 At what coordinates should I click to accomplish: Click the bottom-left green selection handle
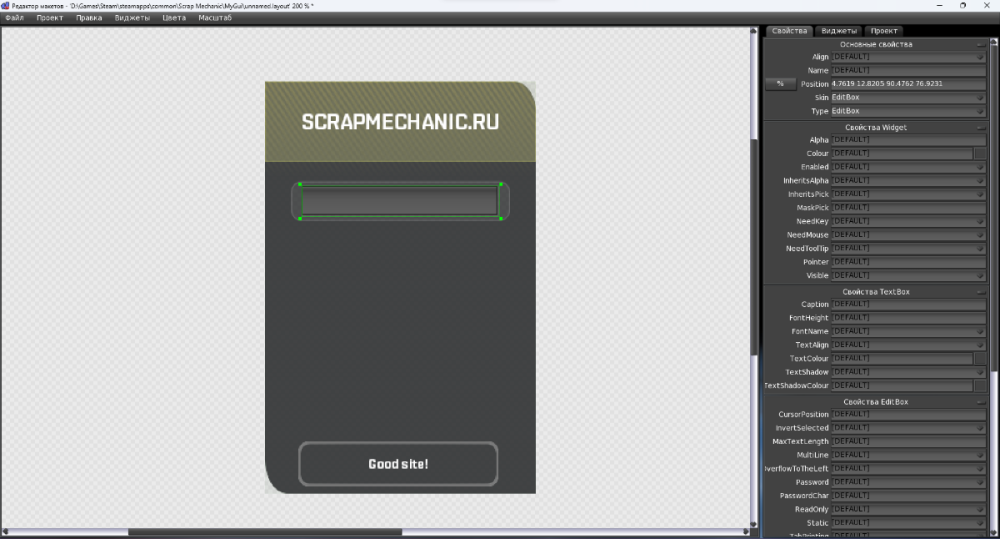click(300, 218)
